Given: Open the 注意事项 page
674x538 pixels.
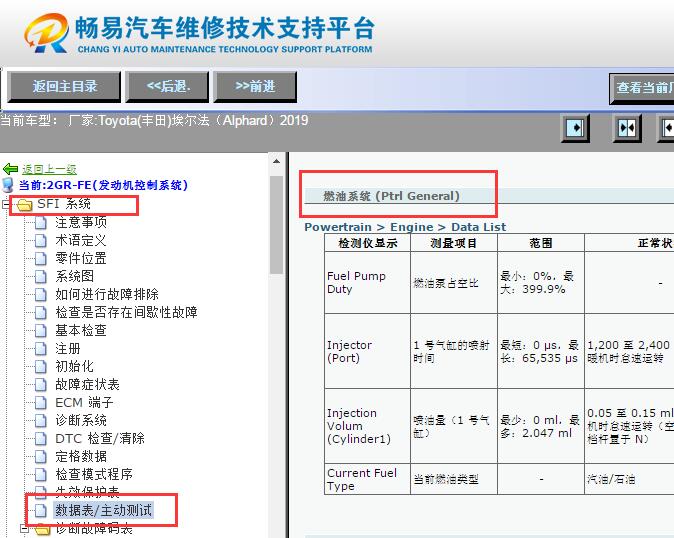Looking at the screenshot, I should click(81, 222).
